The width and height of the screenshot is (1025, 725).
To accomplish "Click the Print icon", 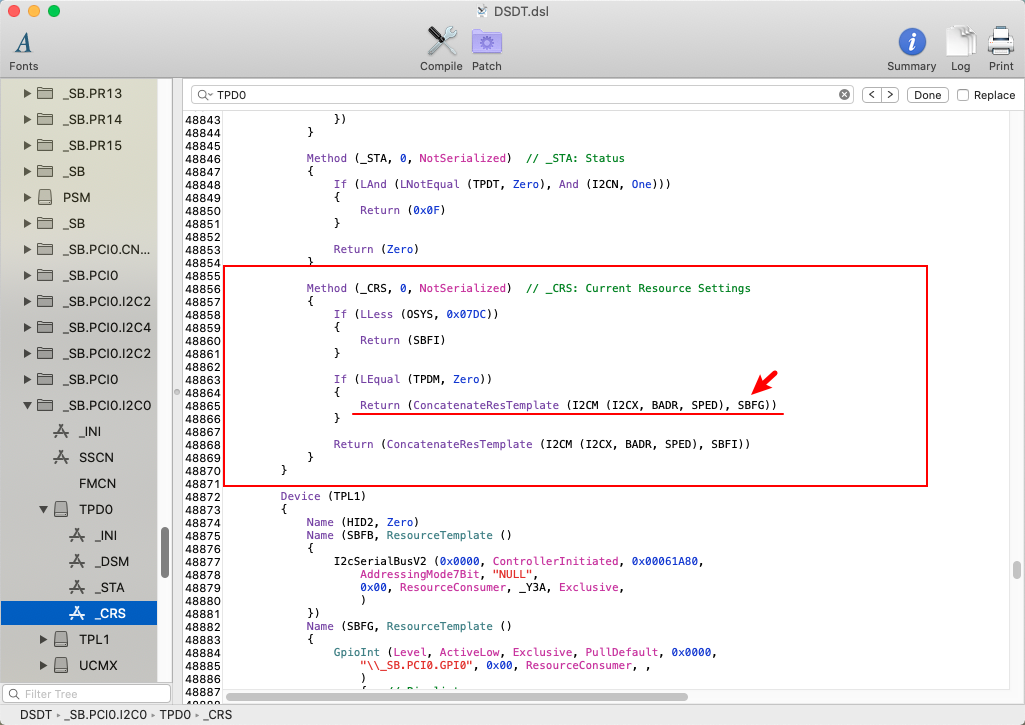I will pos(1001,48).
